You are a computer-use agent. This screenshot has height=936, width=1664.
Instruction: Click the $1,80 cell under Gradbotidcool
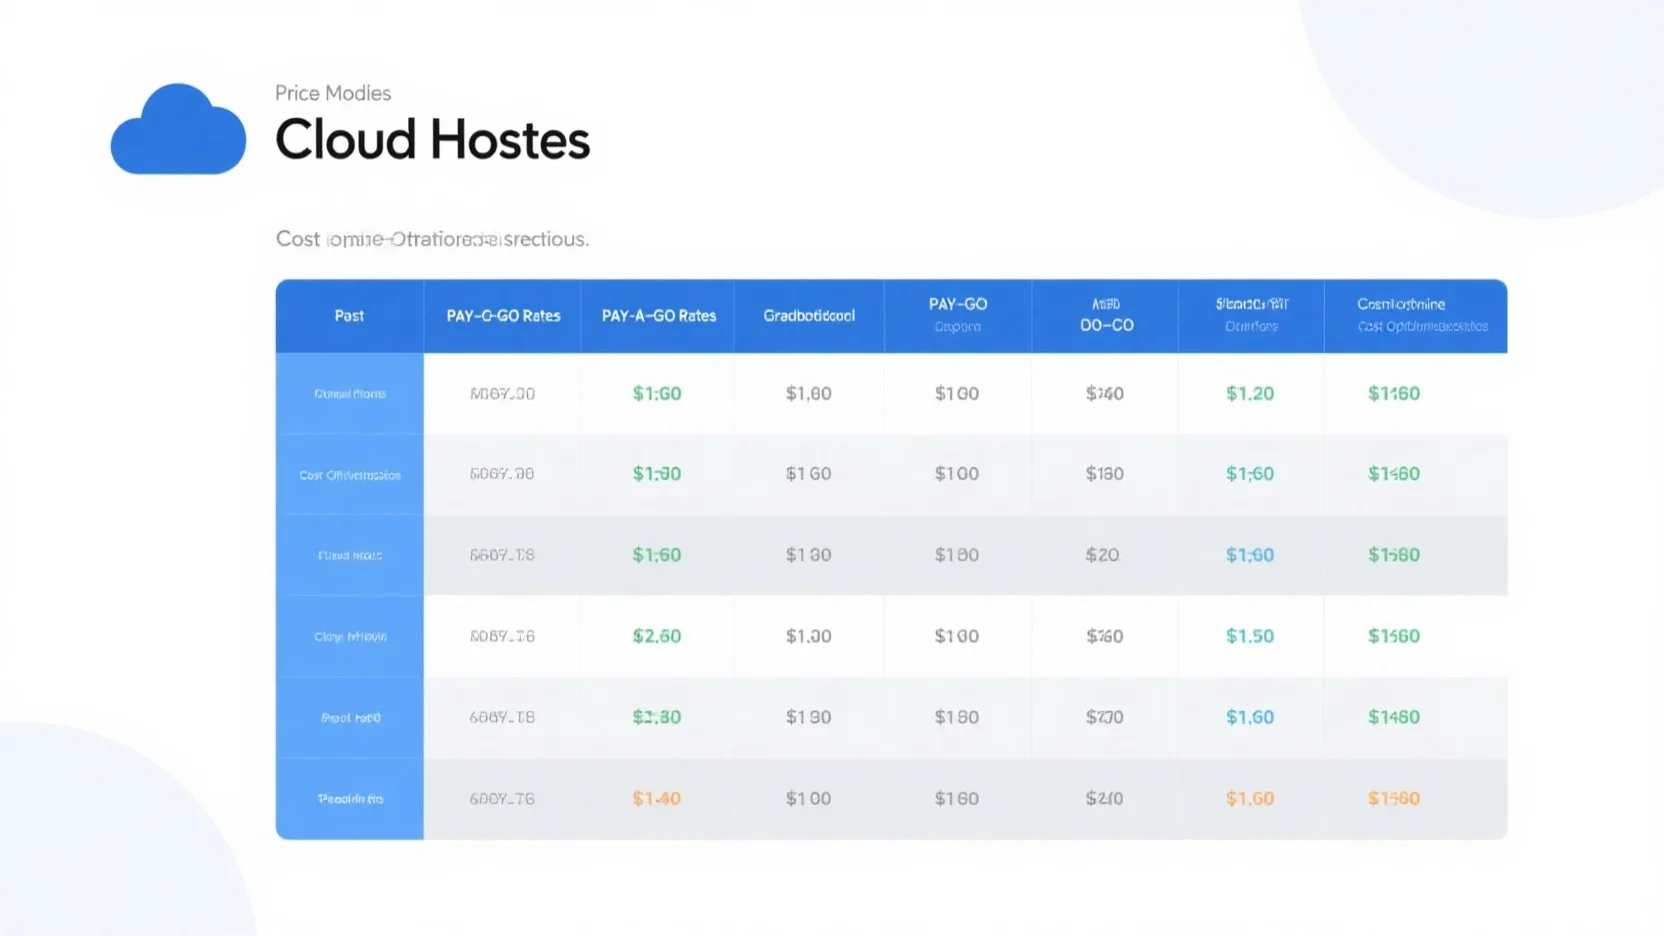point(808,393)
